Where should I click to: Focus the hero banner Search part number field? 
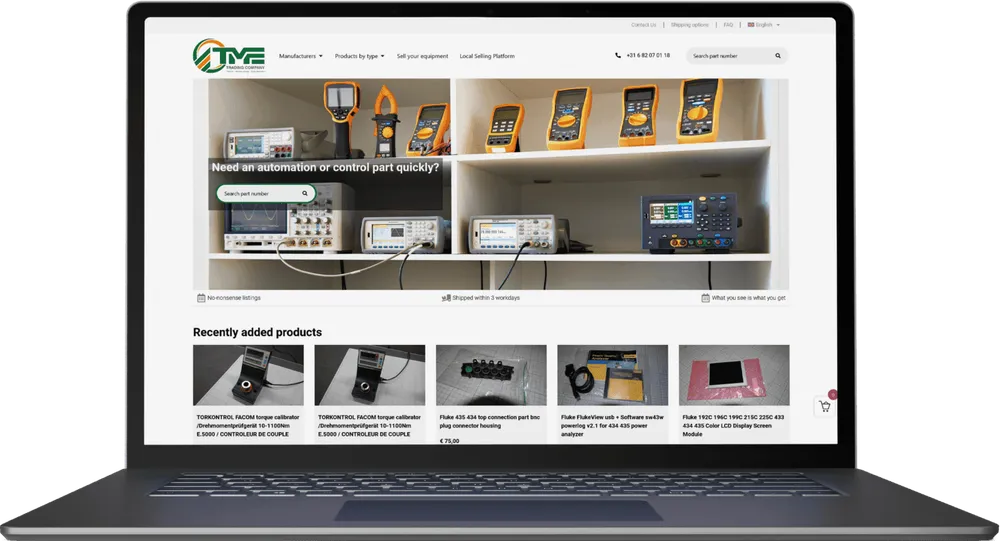(266, 193)
